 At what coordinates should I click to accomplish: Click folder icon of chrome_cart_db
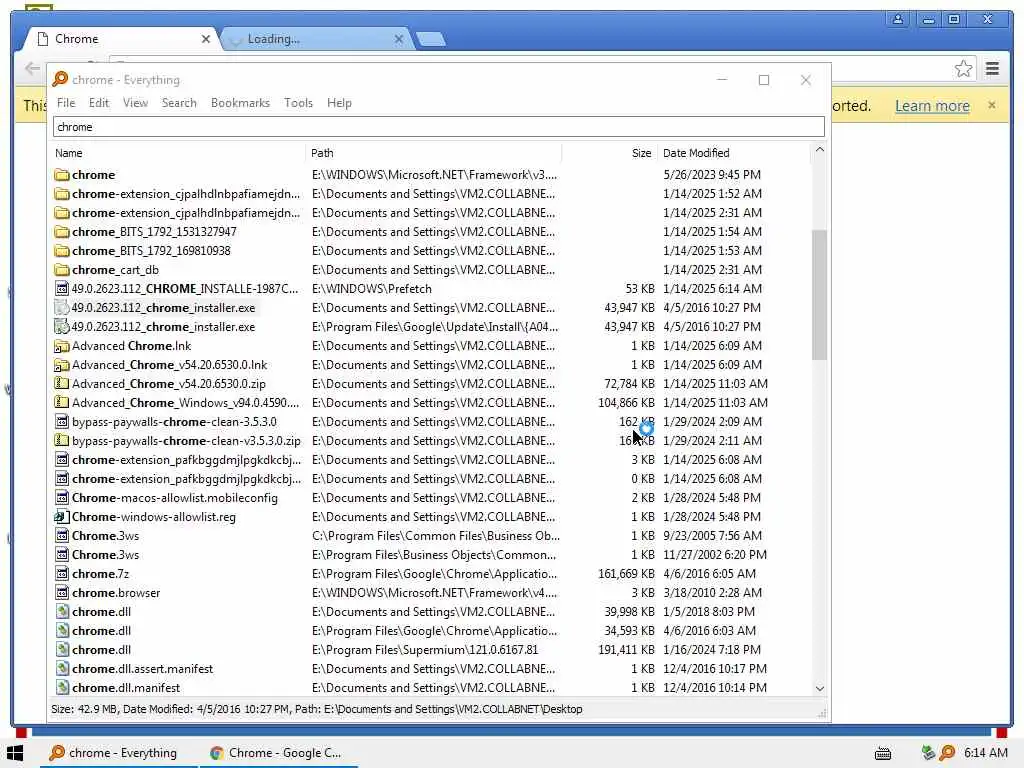coord(62,270)
